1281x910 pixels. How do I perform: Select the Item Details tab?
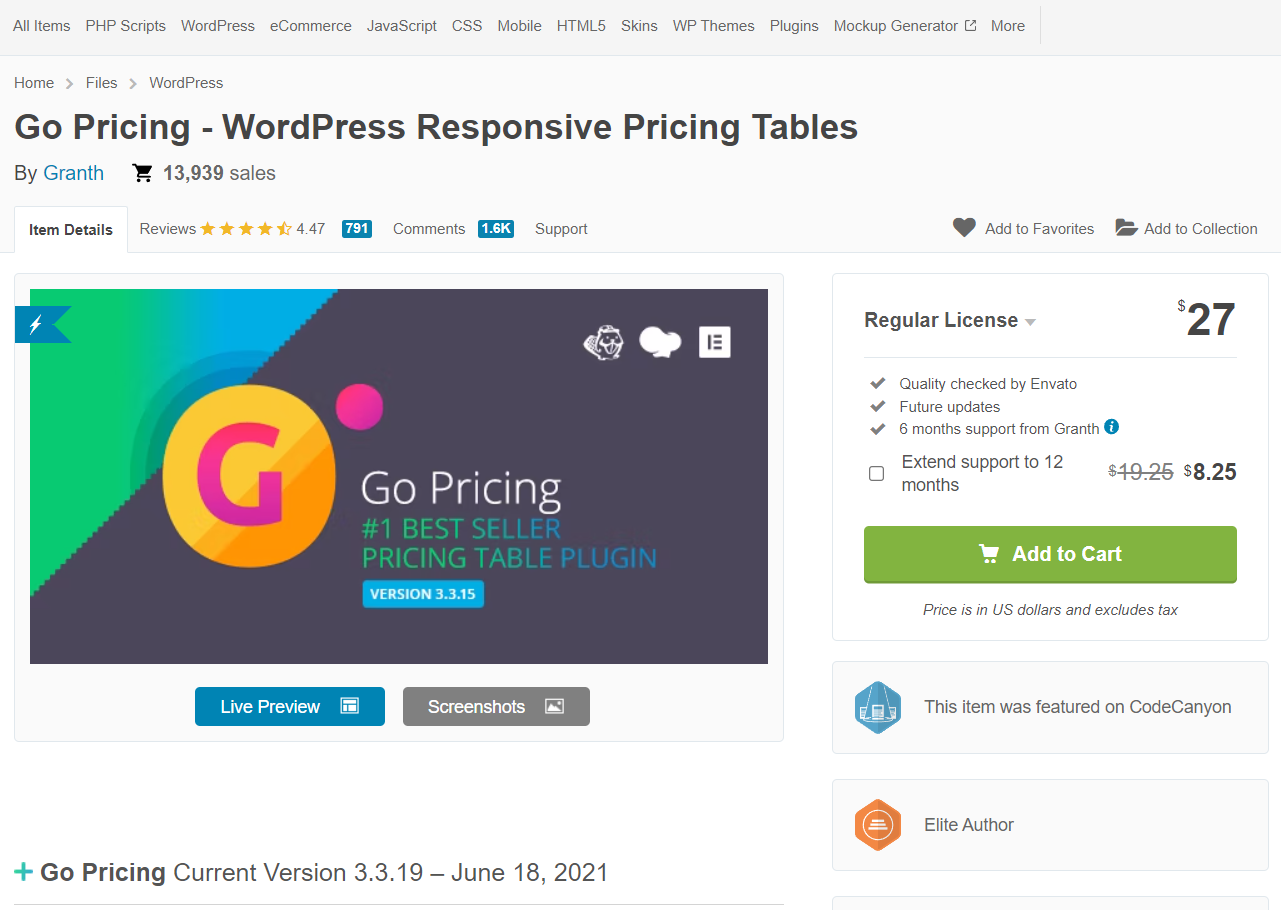[71, 229]
